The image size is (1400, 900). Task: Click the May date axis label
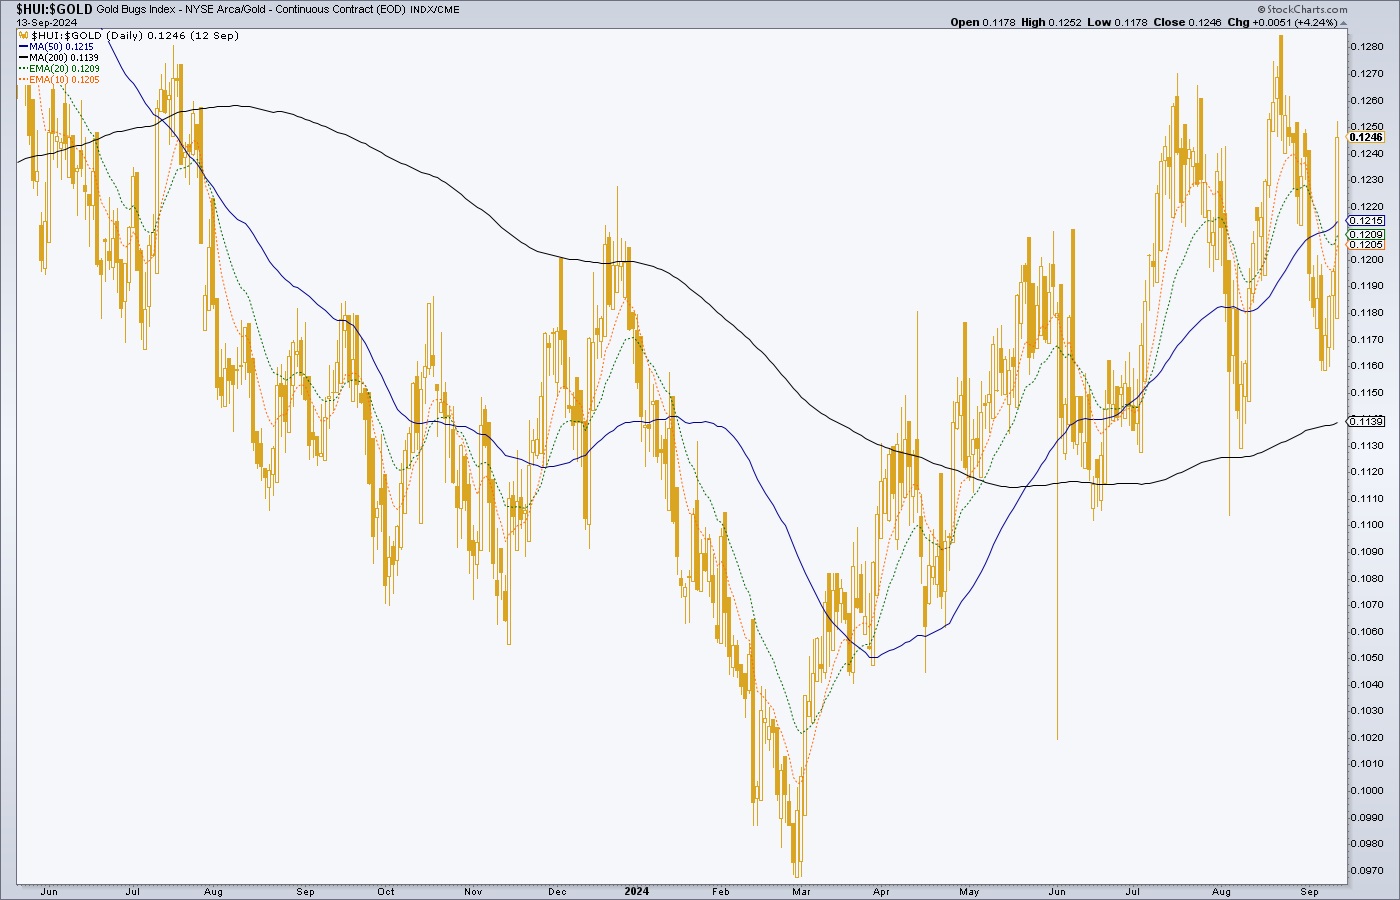point(969,891)
